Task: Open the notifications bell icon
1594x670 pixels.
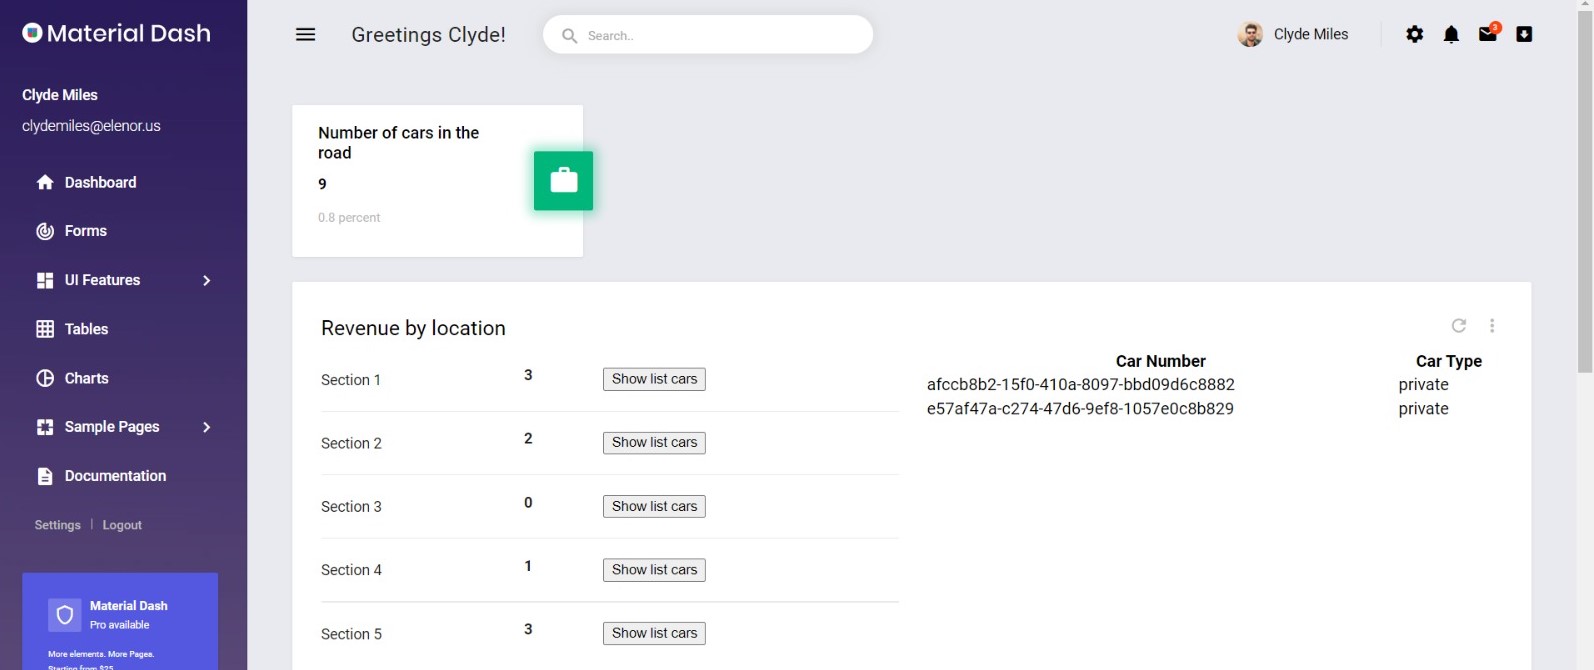Action: pyautogui.click(x=1451, y=34)
